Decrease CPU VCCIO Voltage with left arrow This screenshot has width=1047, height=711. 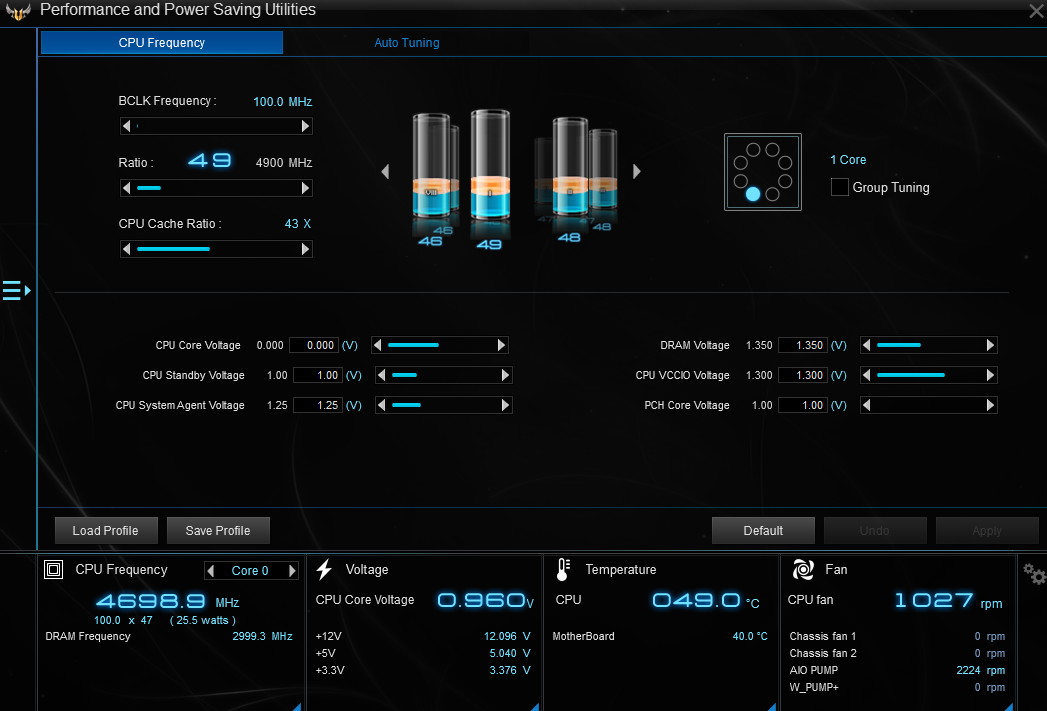(866, 375)
